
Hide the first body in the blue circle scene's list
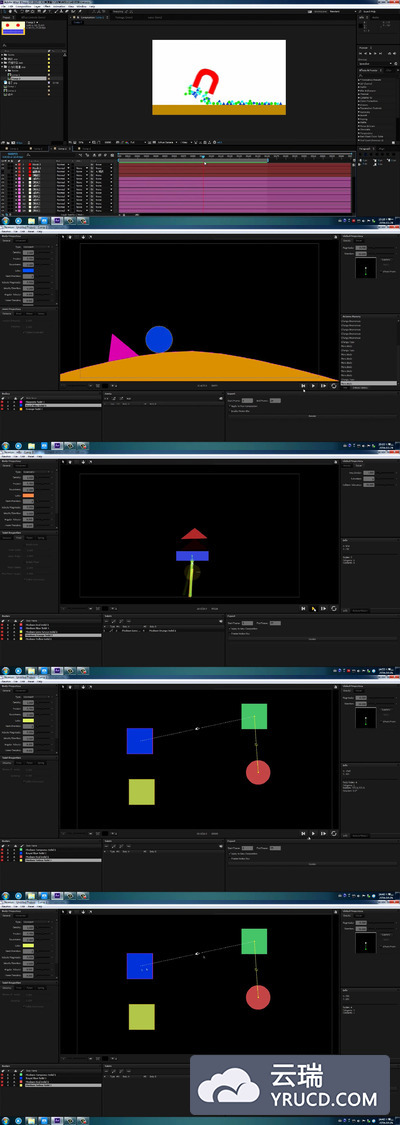(x=3, y=402)
